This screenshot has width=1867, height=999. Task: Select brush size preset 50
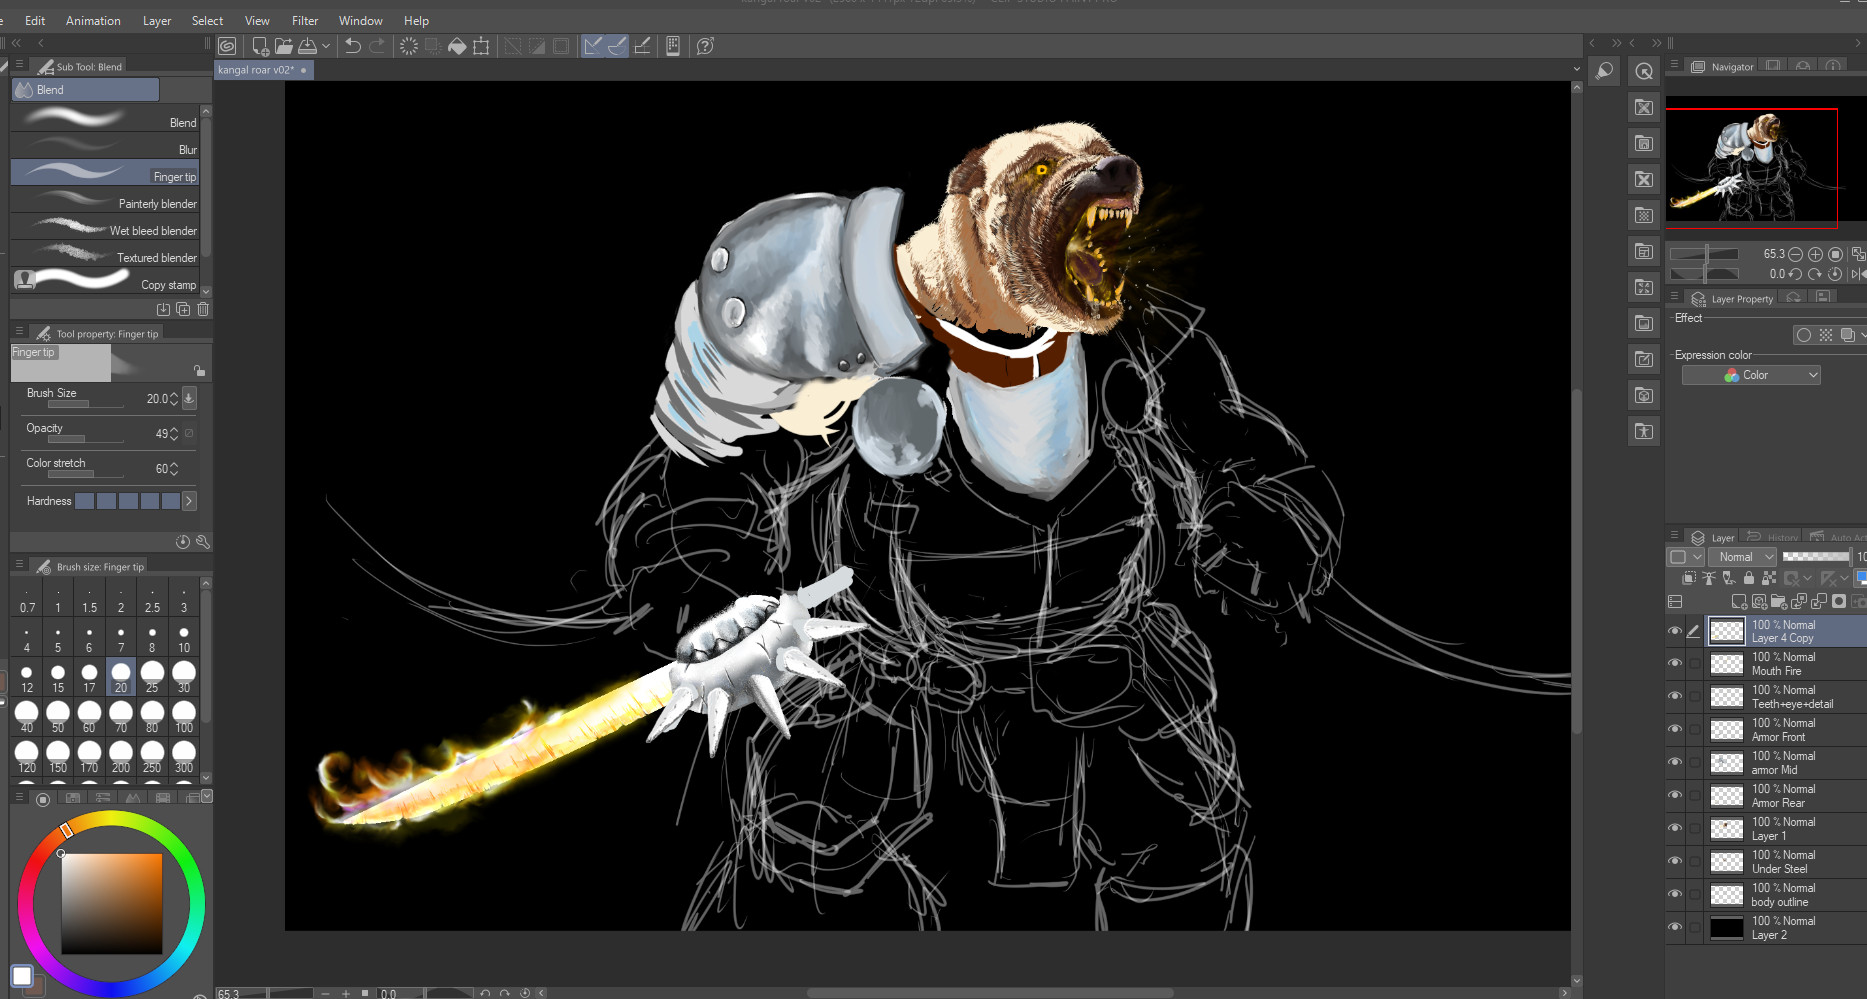point(58,715)
